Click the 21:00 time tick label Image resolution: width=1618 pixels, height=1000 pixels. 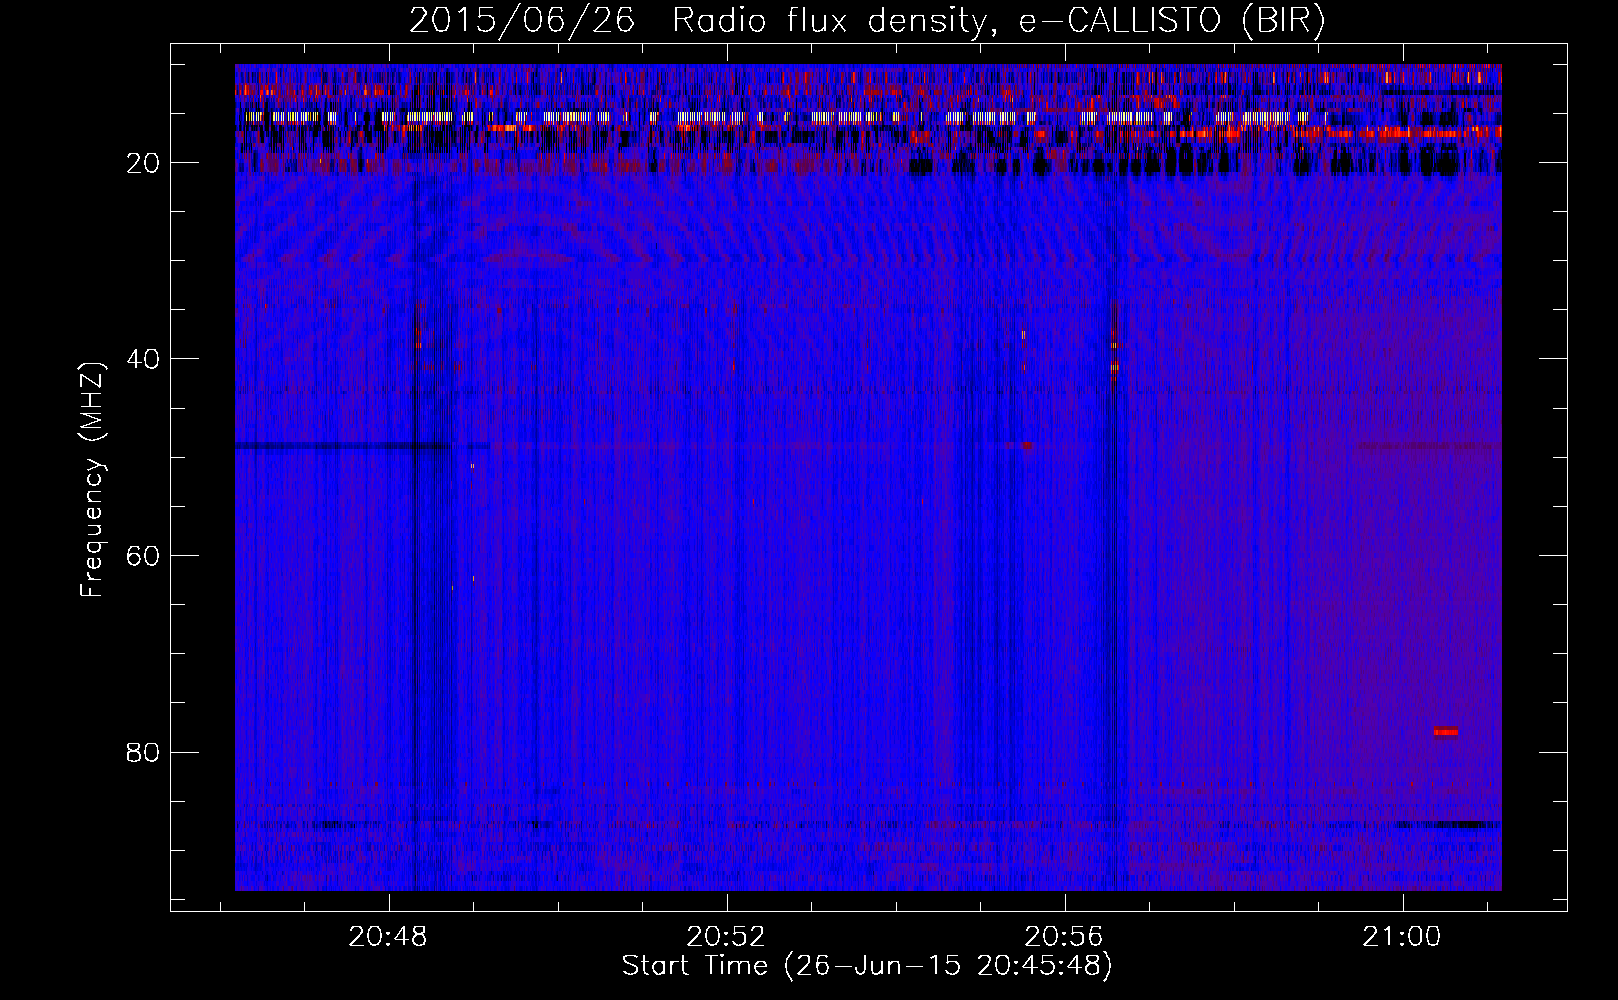coord(1402,937)
